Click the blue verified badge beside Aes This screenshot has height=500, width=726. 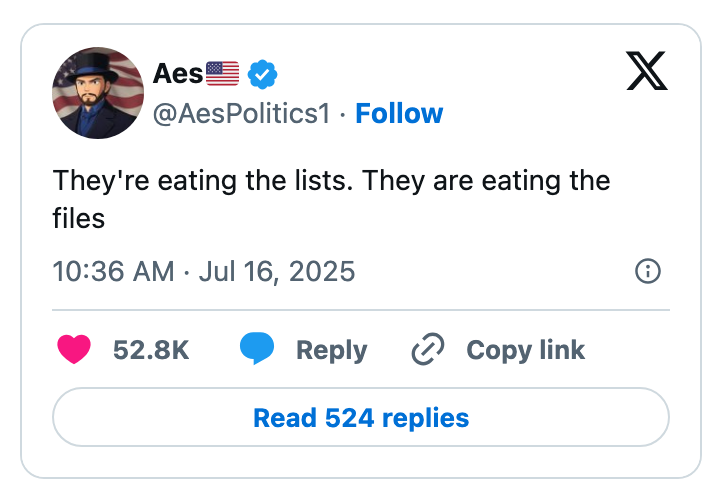[x=262, y=73]
